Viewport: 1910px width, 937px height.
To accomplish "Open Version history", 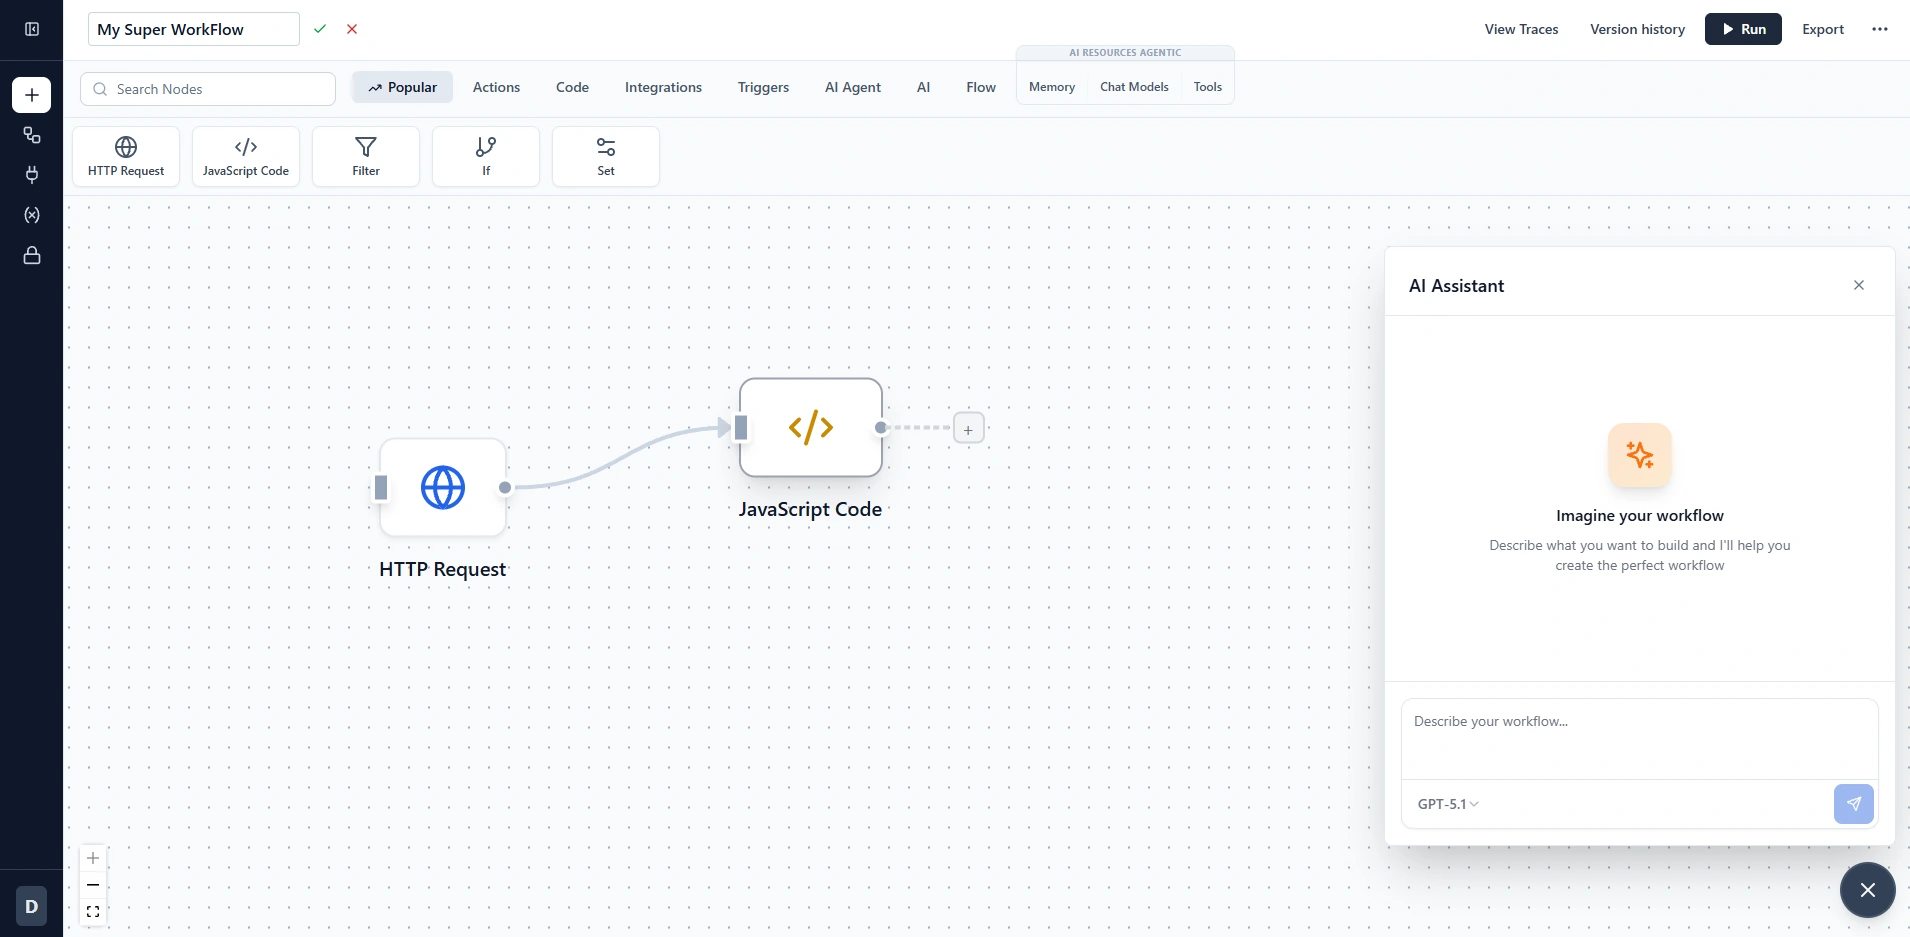I will [1637, 29].
